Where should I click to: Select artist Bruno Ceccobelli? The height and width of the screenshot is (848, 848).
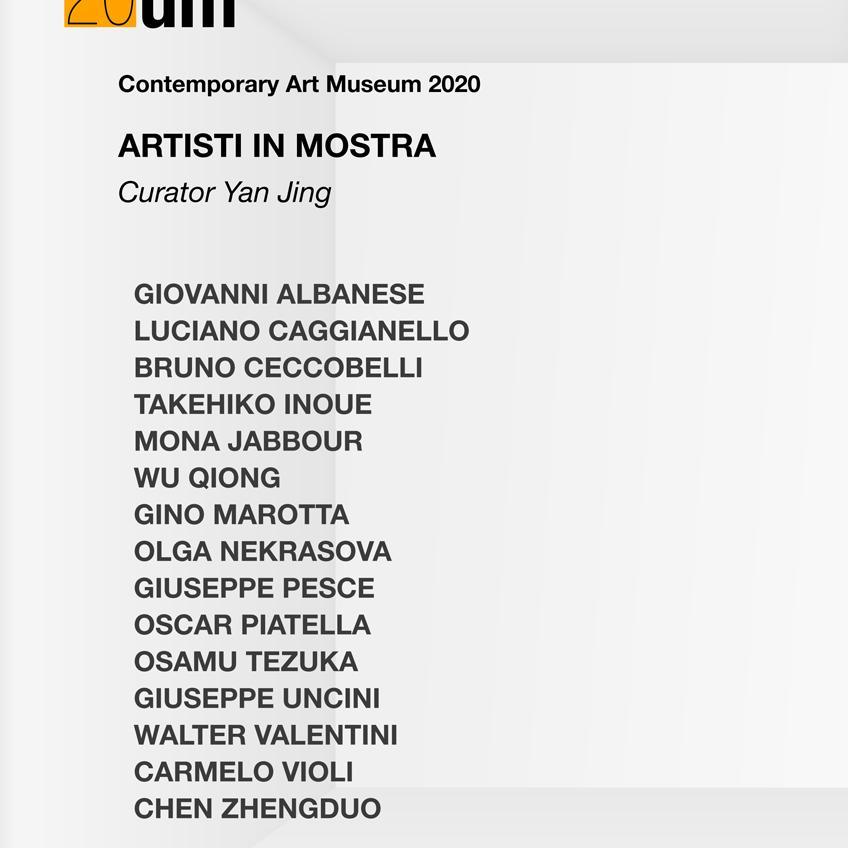click(278, 368)
